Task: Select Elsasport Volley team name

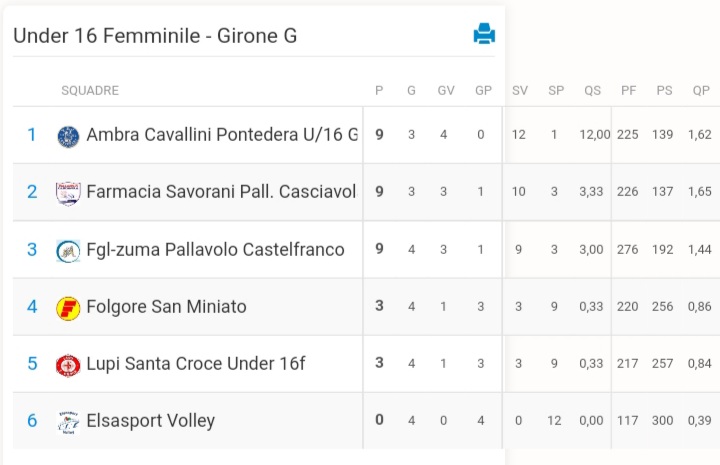Action: [151, 421]
